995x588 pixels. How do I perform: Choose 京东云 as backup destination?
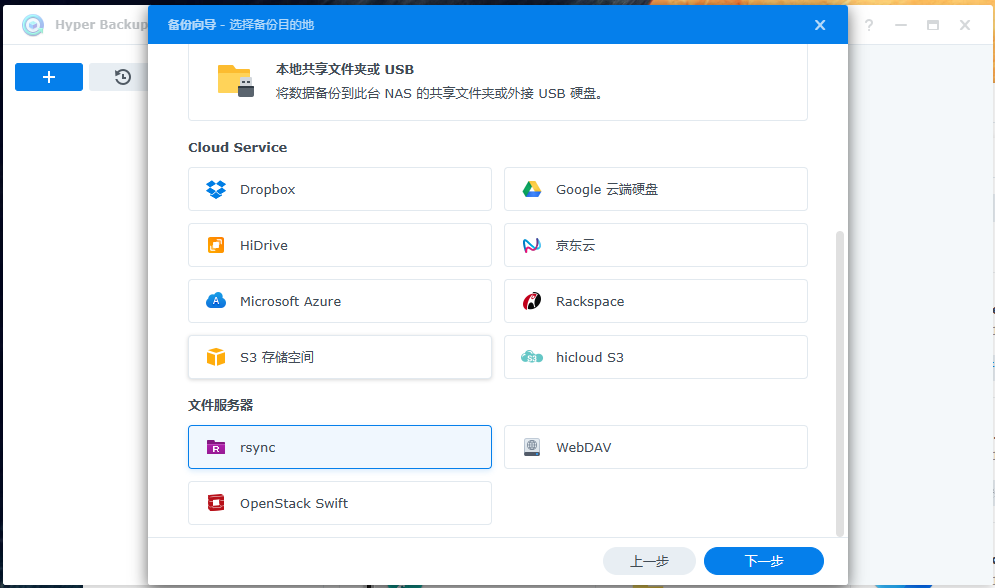pyautogui.click(x=656, y=245)
